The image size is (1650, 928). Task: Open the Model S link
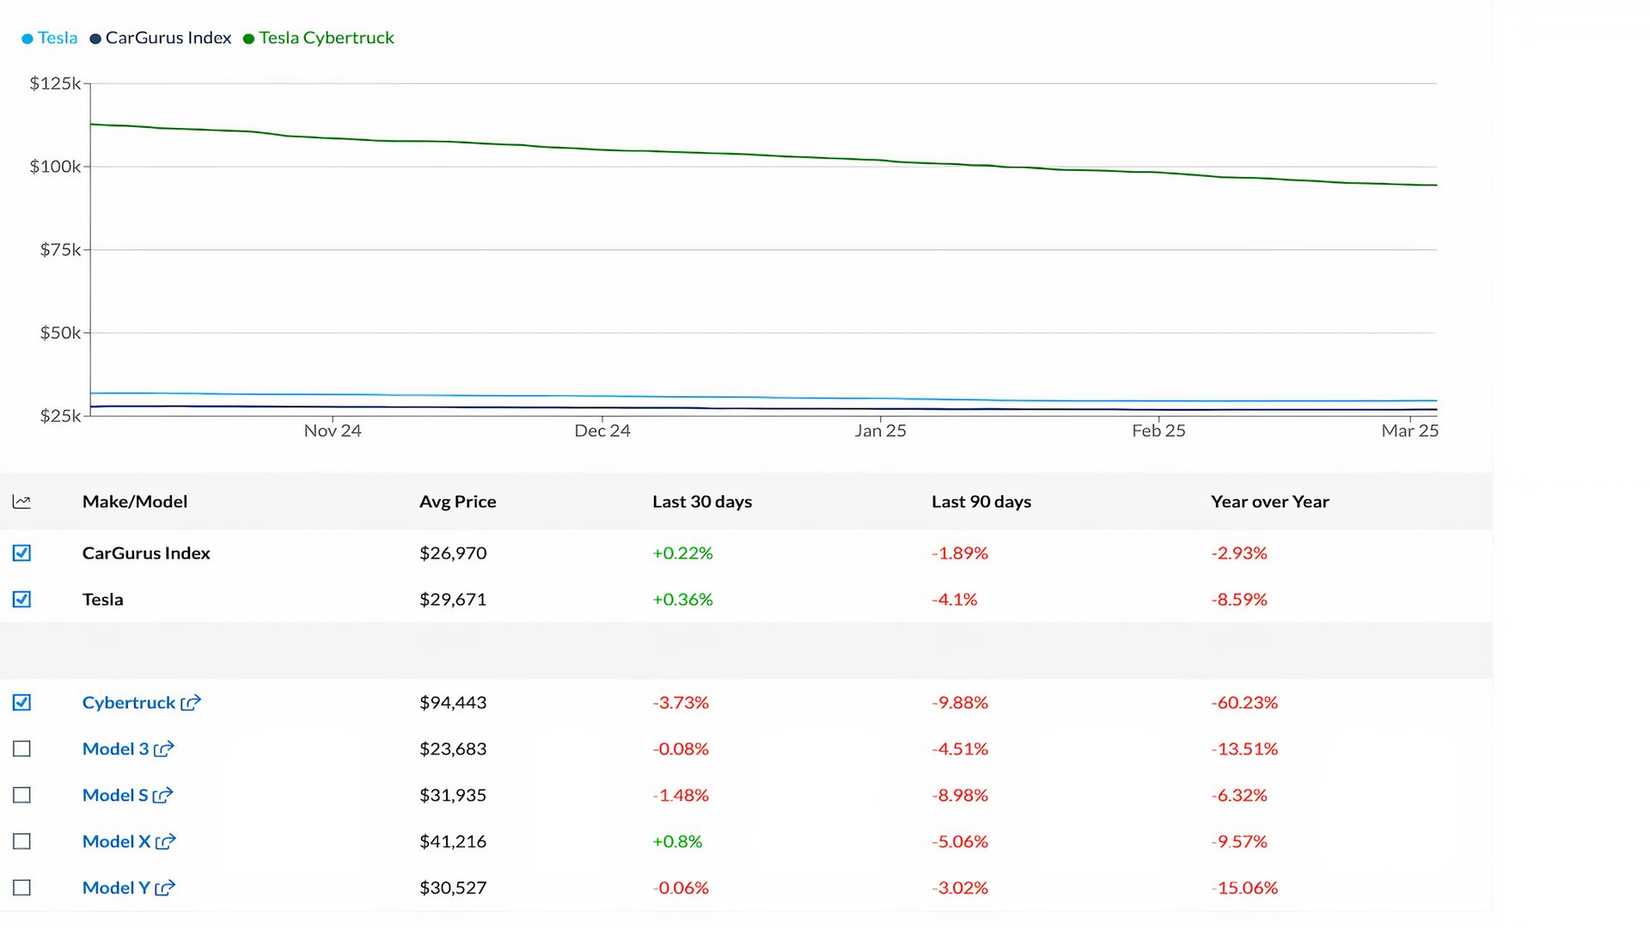pyautogui.click(x=115, y=796)
